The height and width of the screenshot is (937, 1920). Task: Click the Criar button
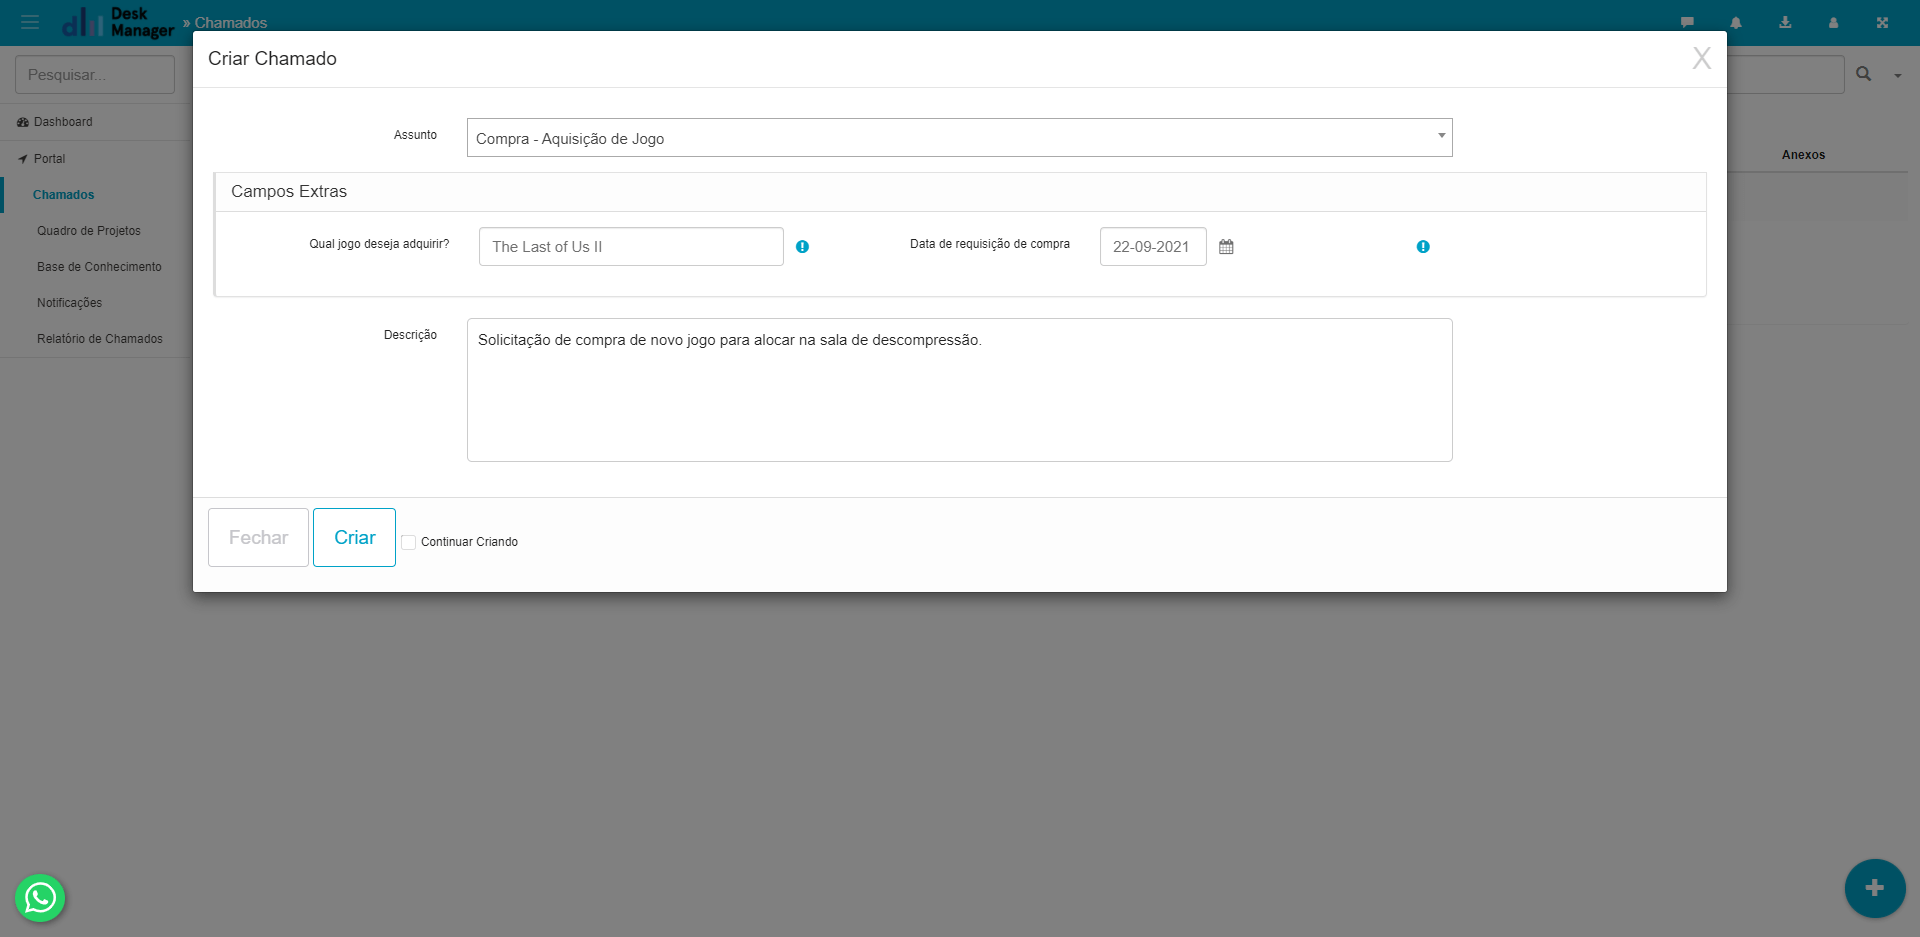click(x=354, y=537)
